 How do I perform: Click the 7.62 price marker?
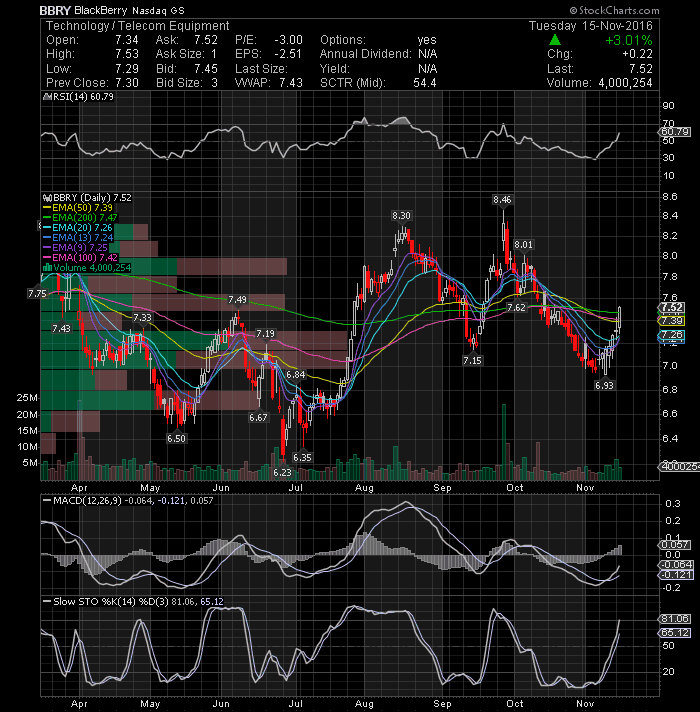point(516,307)
